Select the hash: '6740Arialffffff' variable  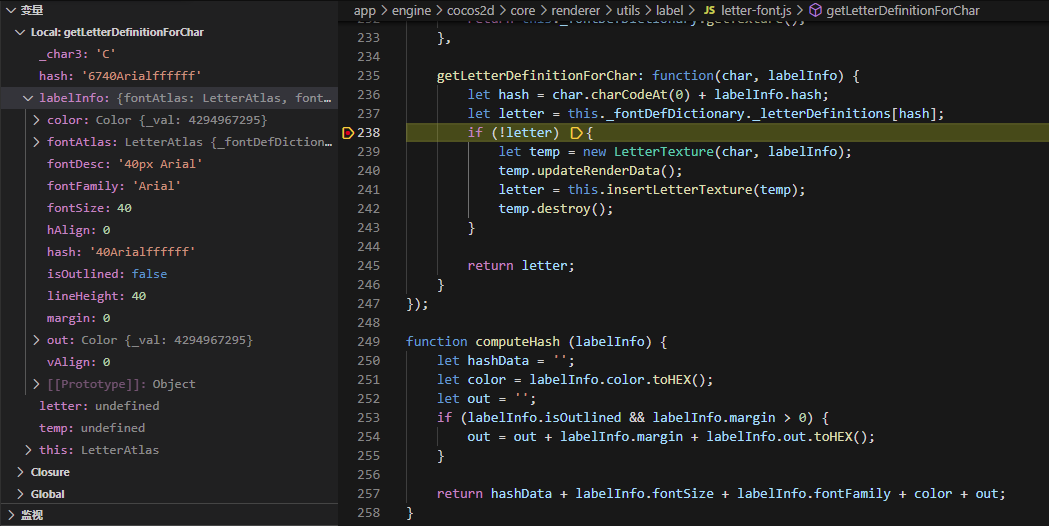tap(169, 76)
